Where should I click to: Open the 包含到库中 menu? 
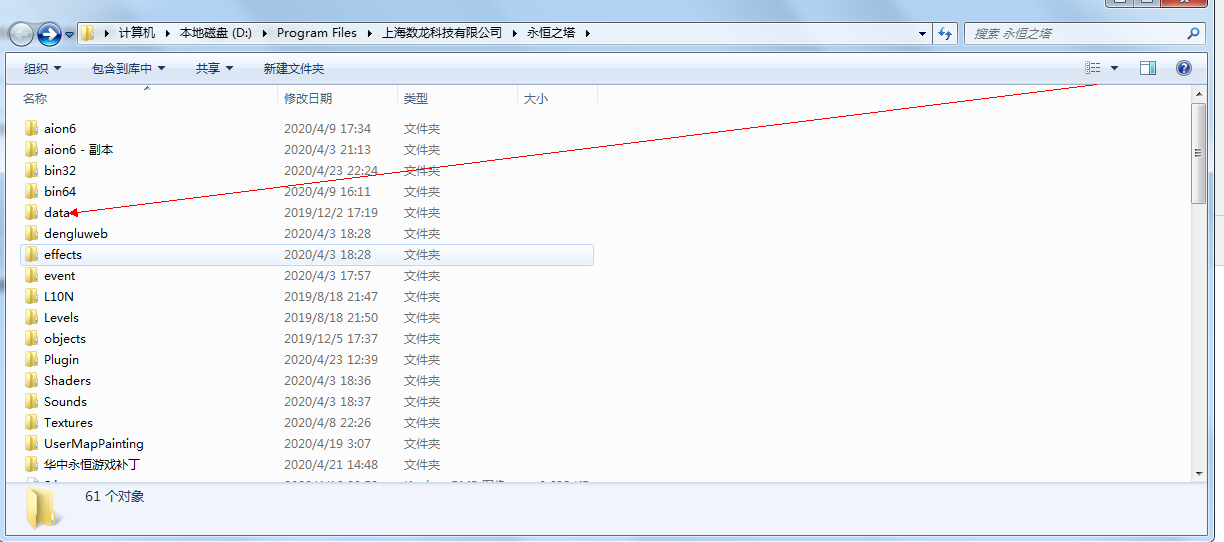(x=128, y=68)
